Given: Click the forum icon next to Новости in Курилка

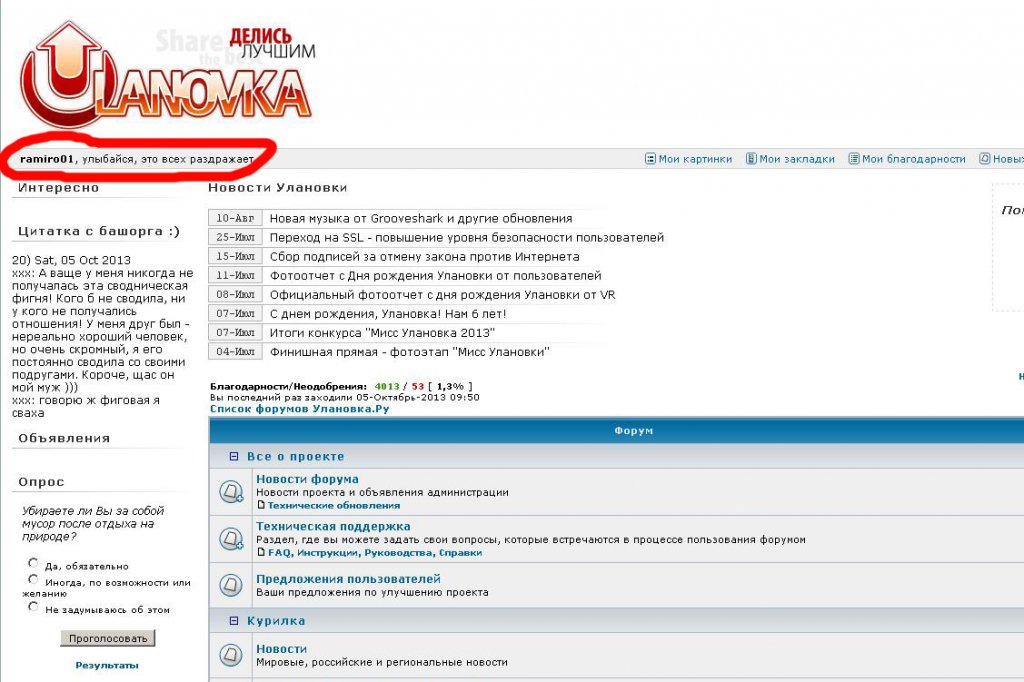Looking at the screenshot, I should [x=231, y=655].
